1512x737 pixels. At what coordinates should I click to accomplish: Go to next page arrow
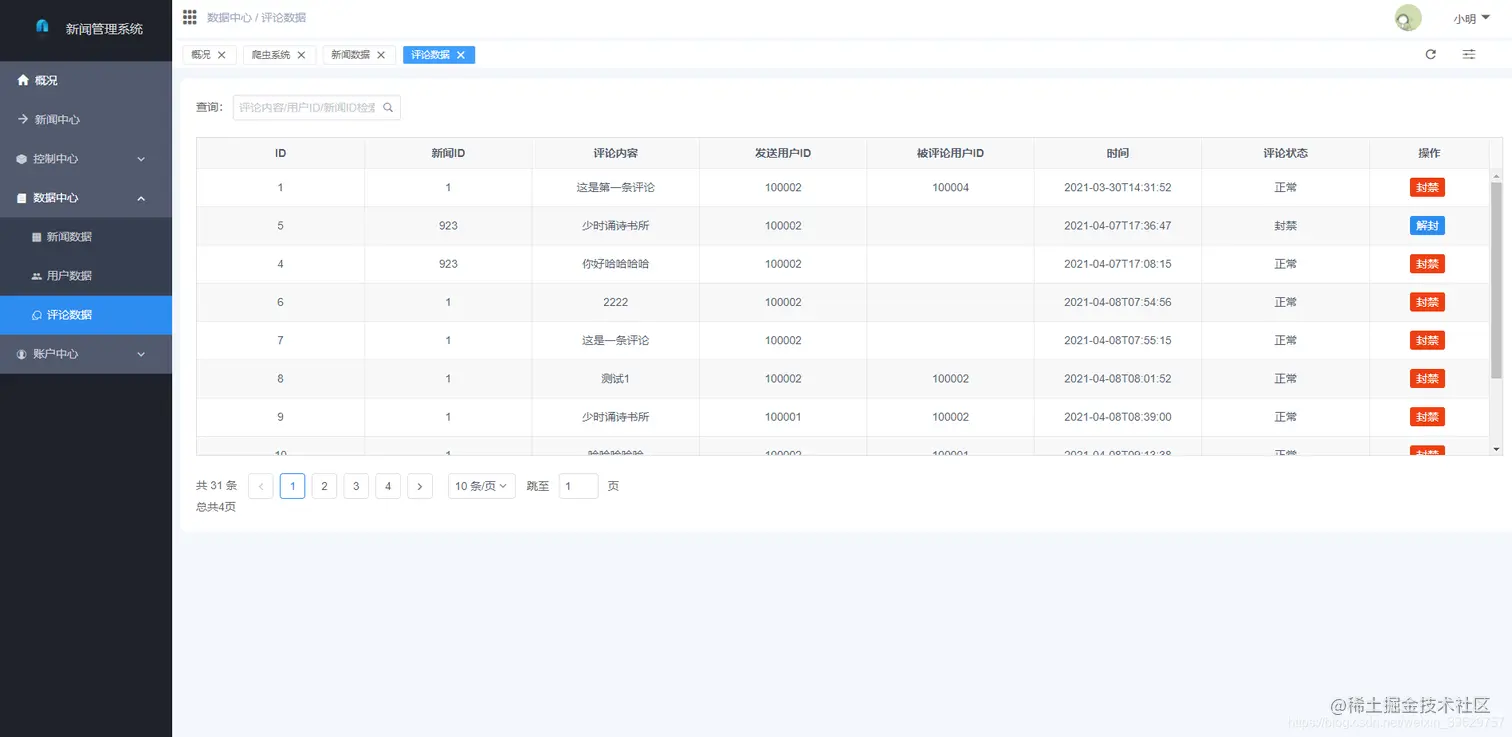click(420, 486)
